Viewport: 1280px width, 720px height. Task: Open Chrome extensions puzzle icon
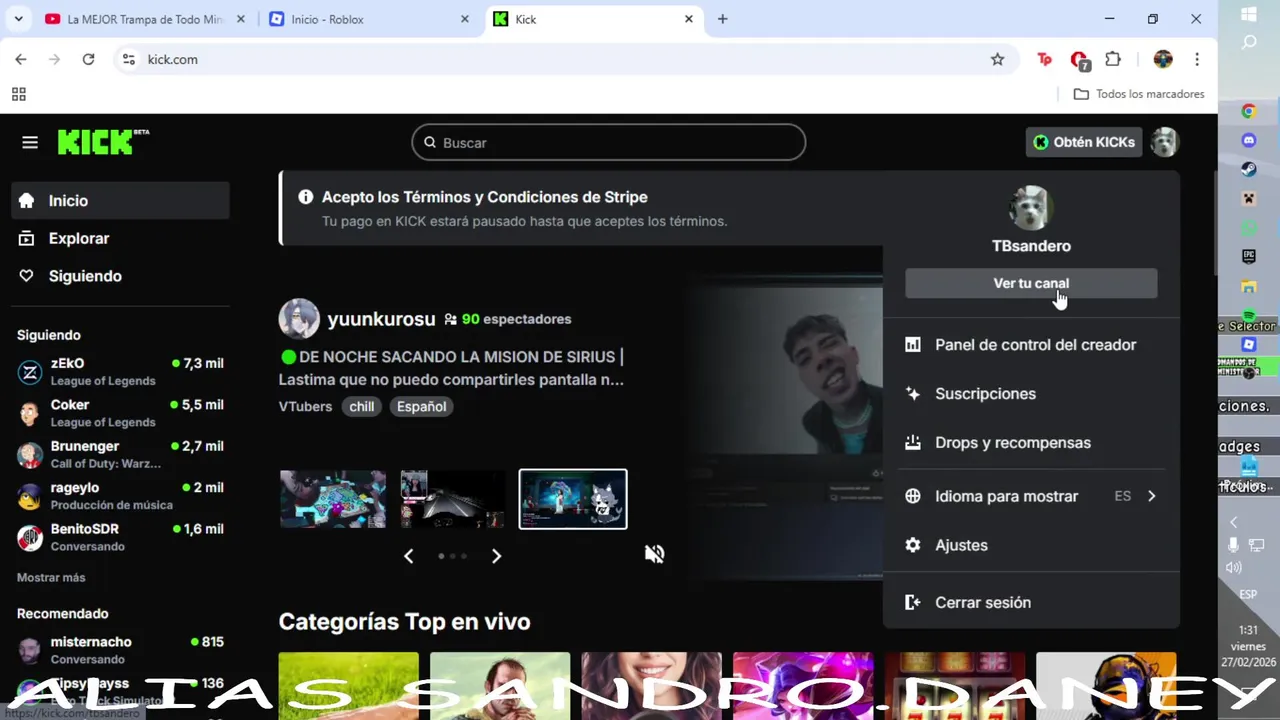[x=1113, y=59]
